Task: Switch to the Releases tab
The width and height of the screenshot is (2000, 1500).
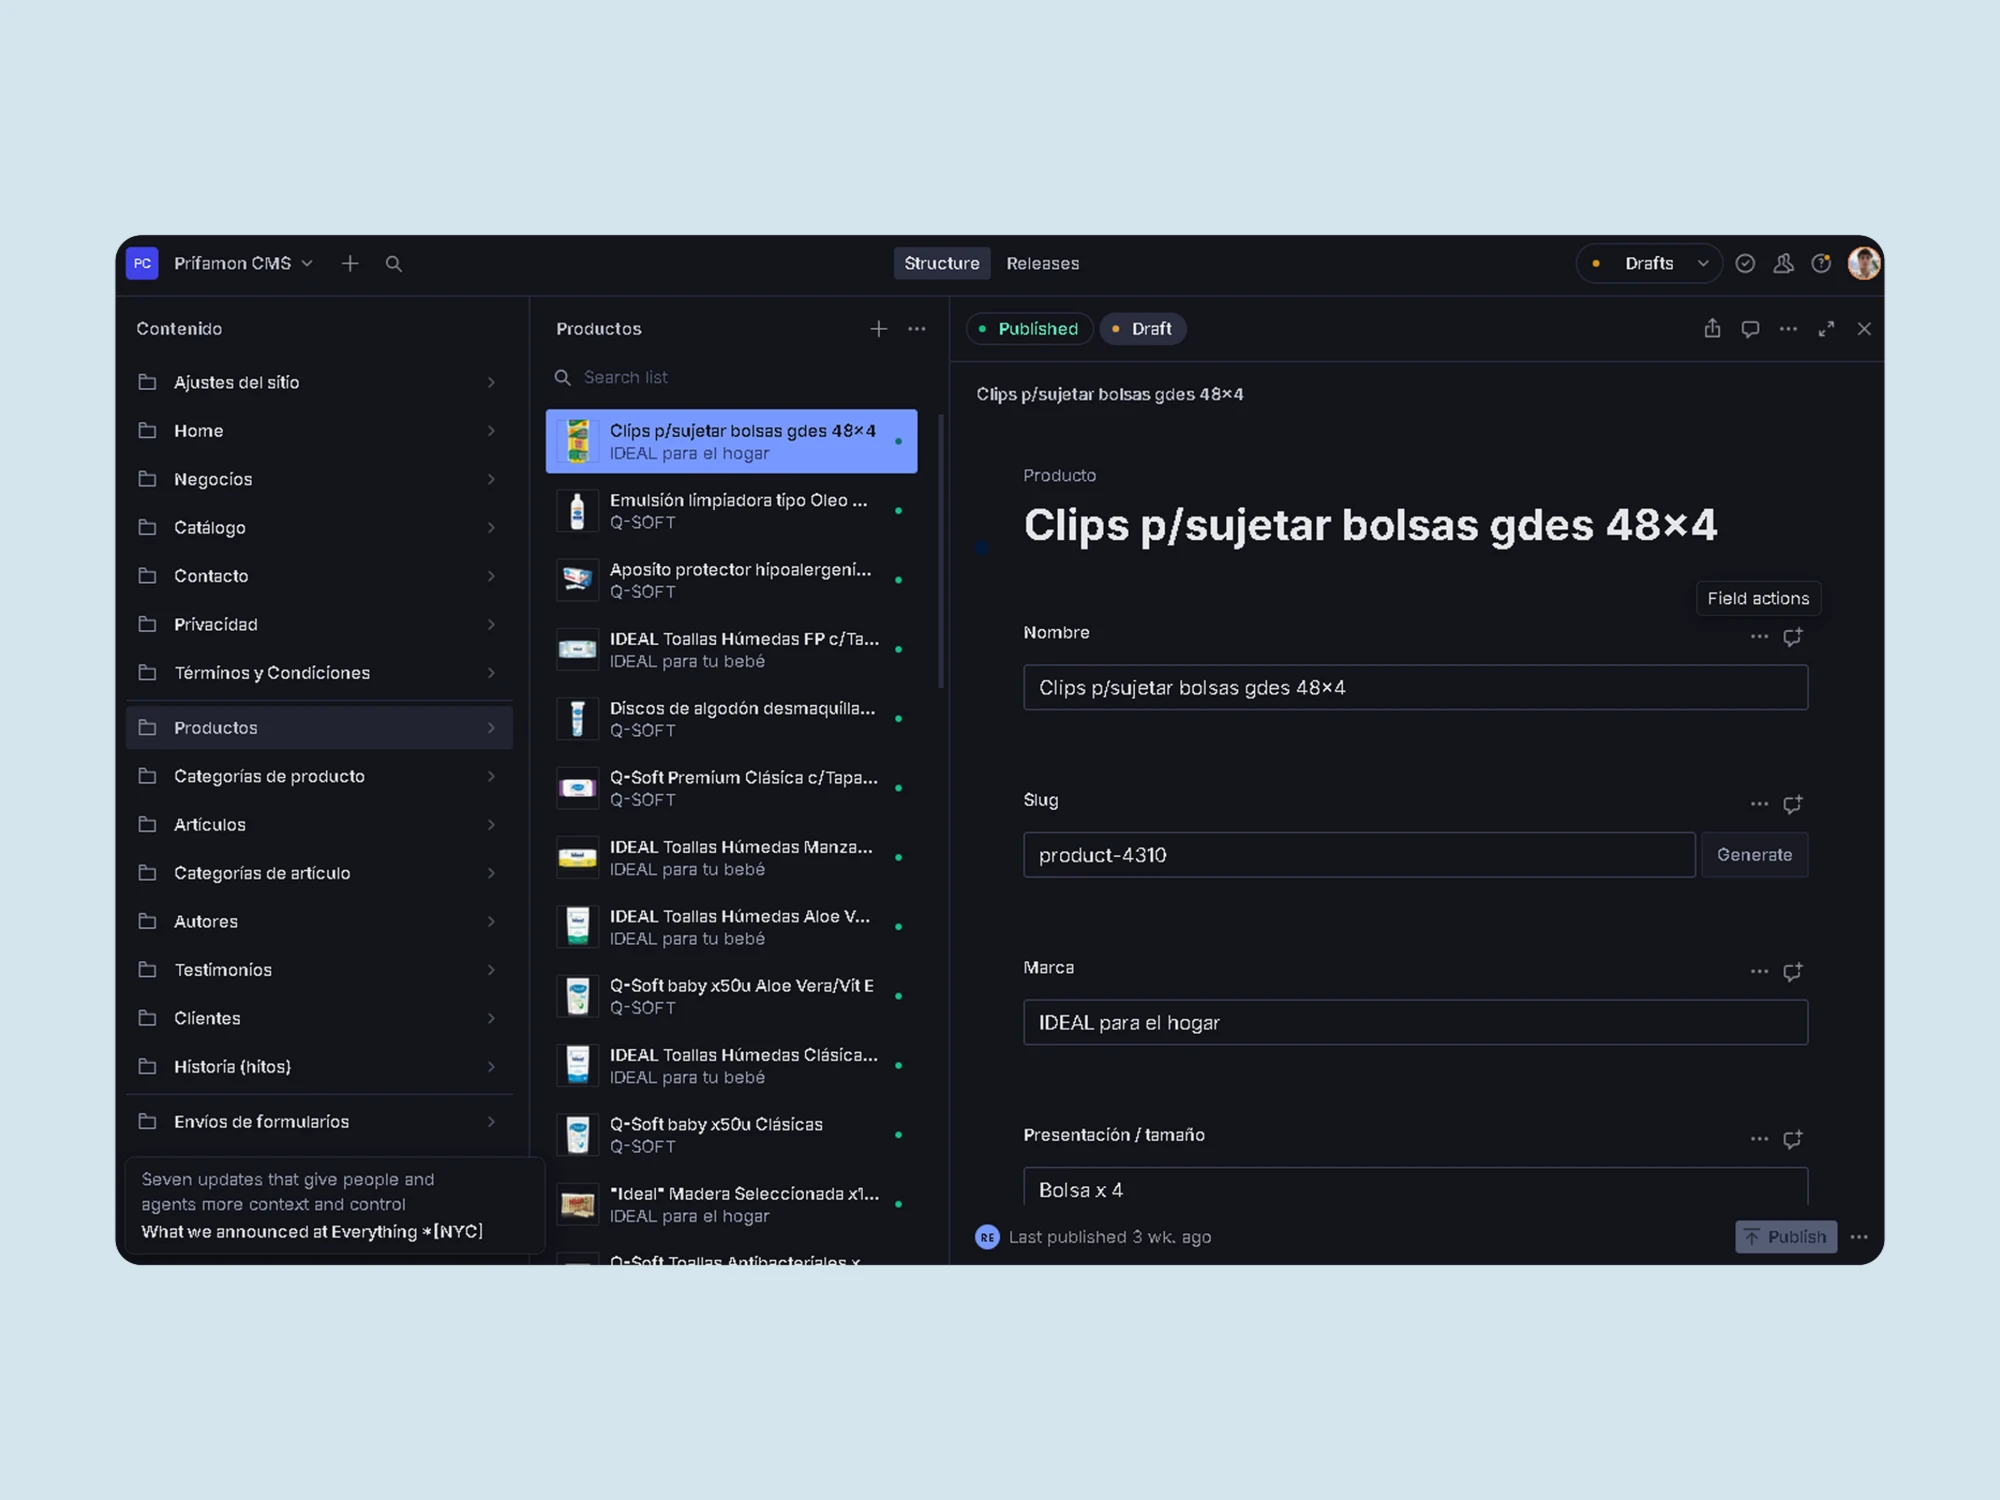Action: click(x=1042, y=264)
